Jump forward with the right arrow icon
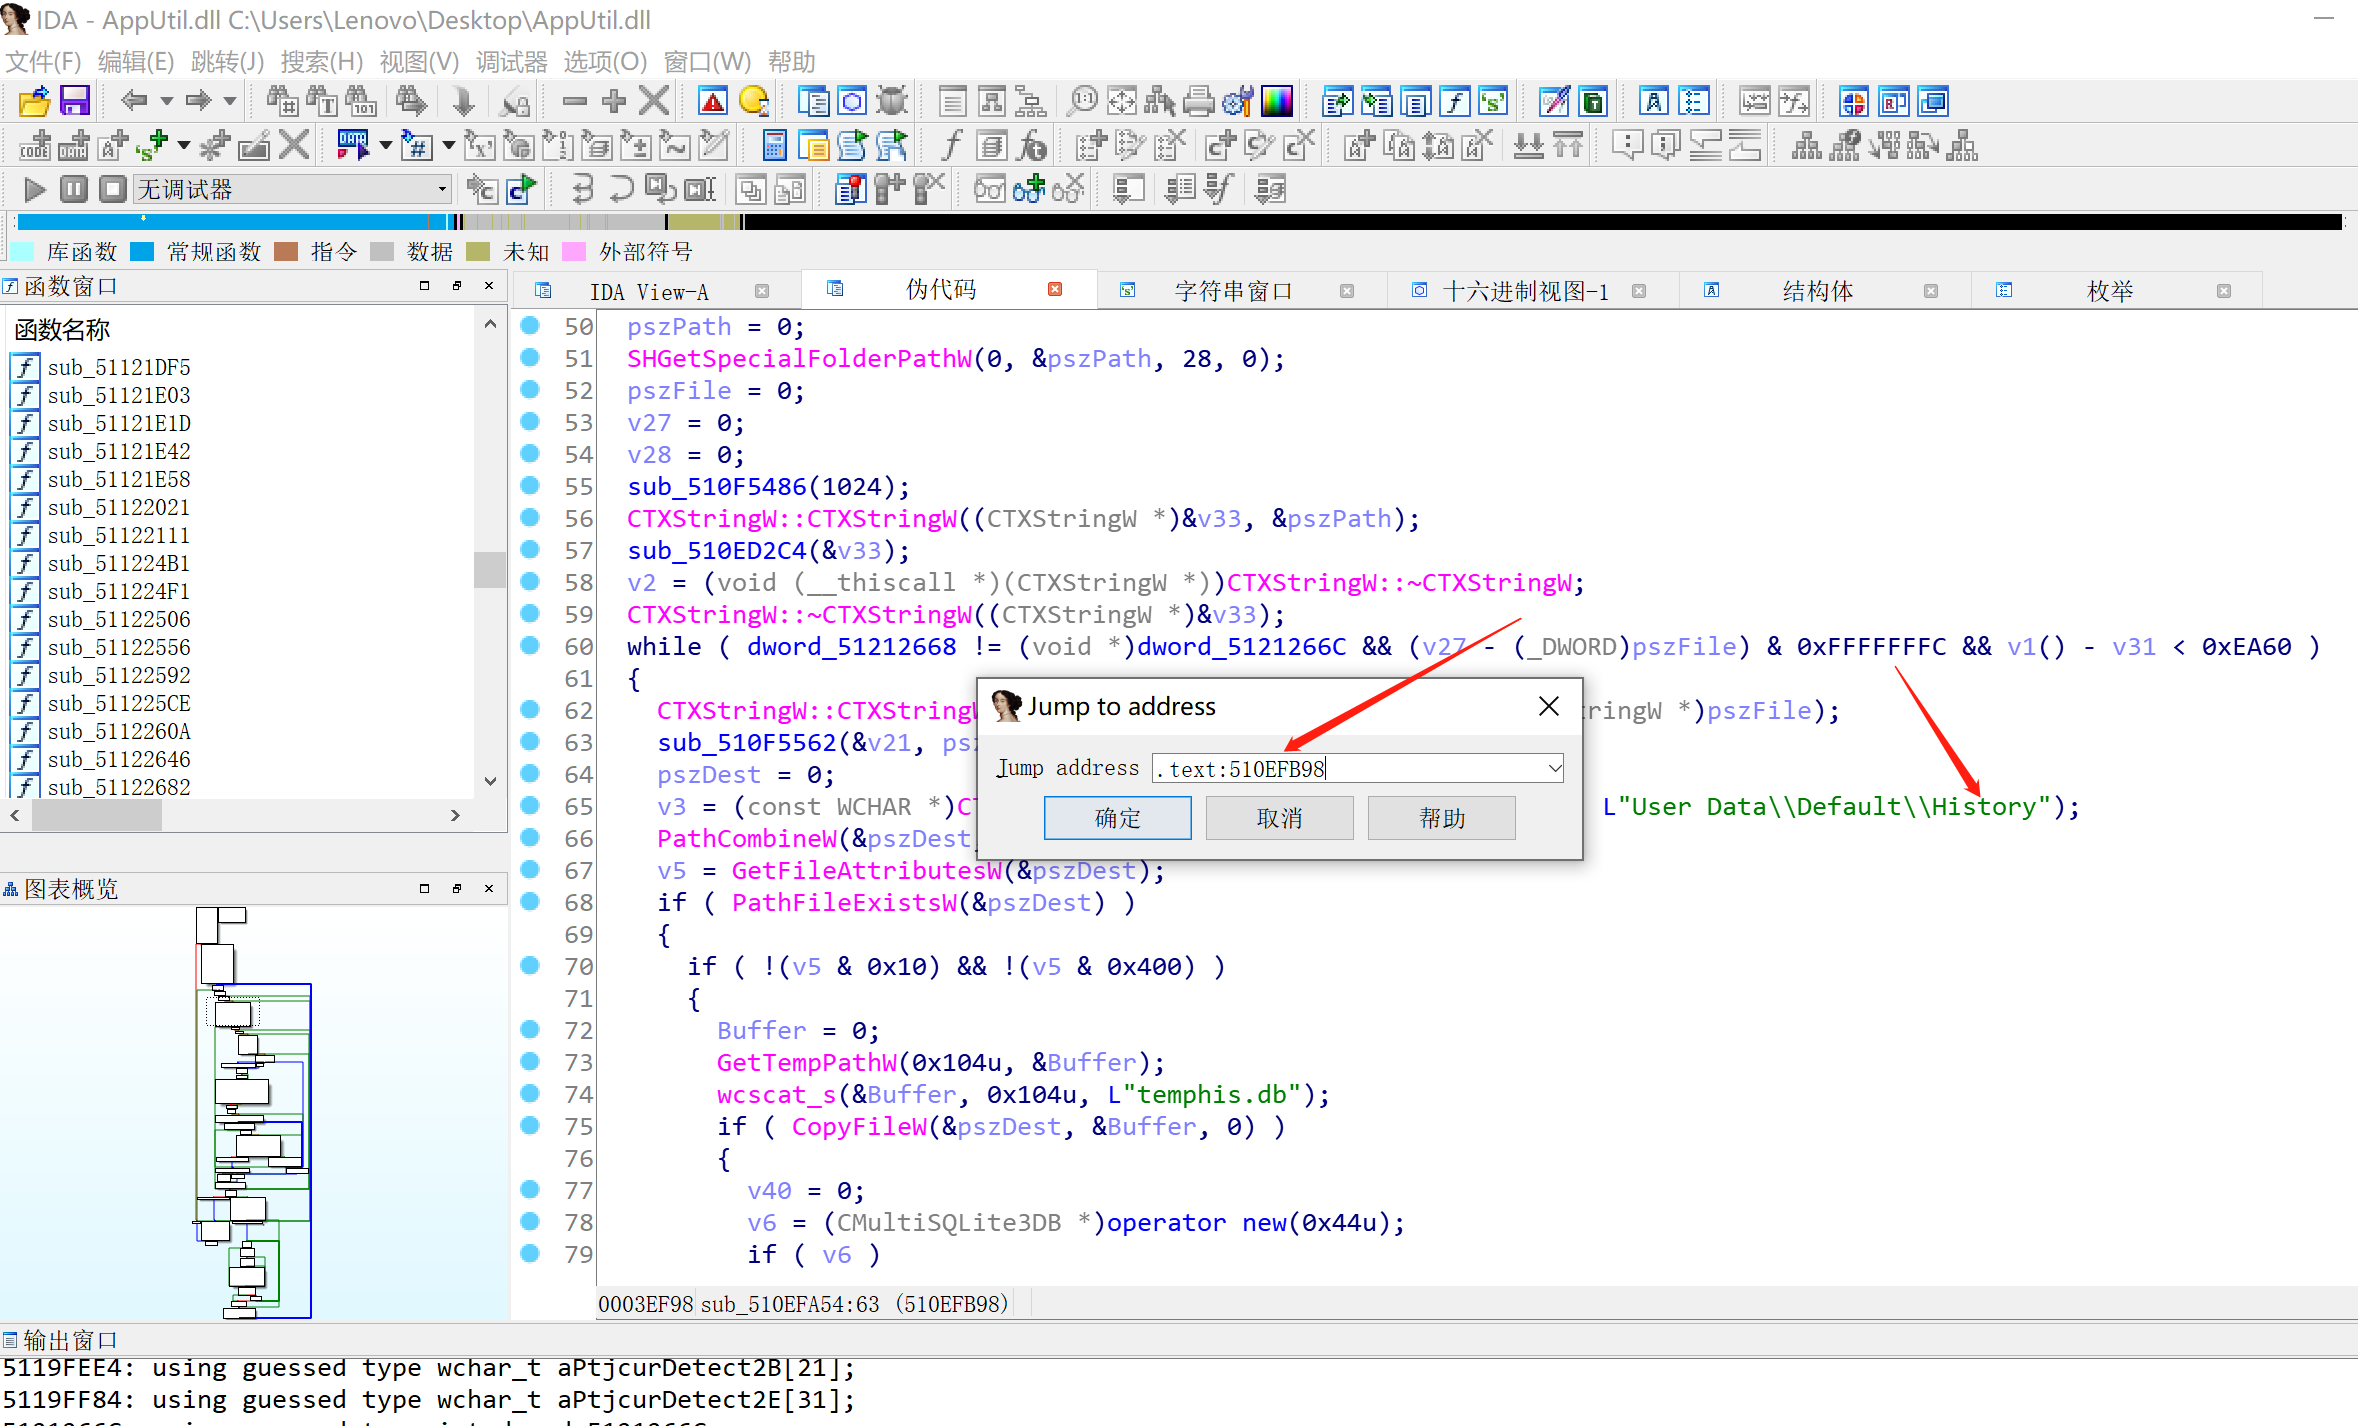The height and width of the screenshot is (1426, 2358). point(198,100)
